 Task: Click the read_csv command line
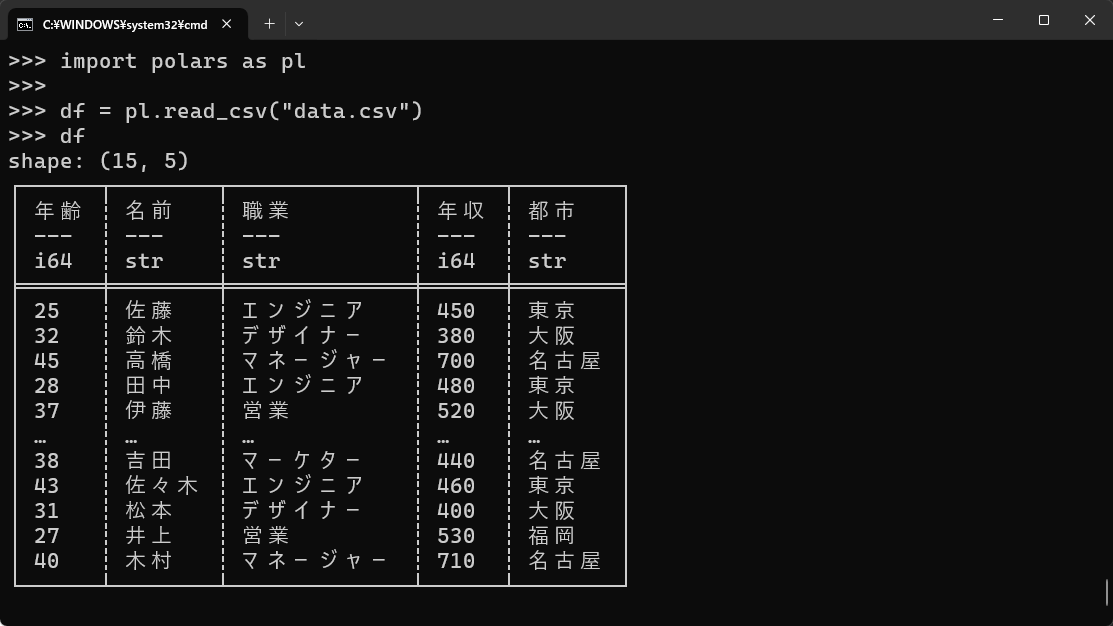click(216, 111)
